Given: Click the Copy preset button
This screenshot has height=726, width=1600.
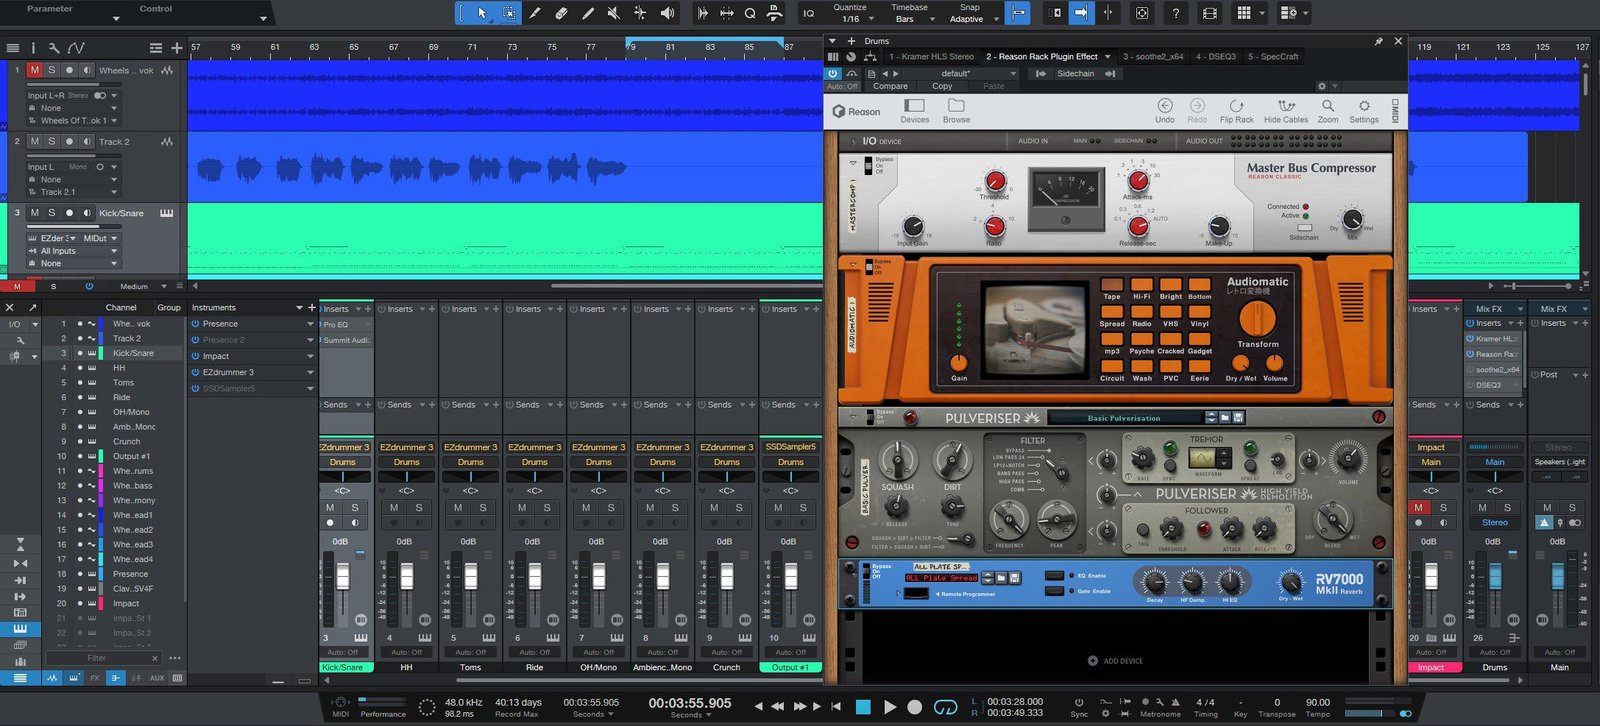Looking at the screenshot, I should [x=942, y=86].
